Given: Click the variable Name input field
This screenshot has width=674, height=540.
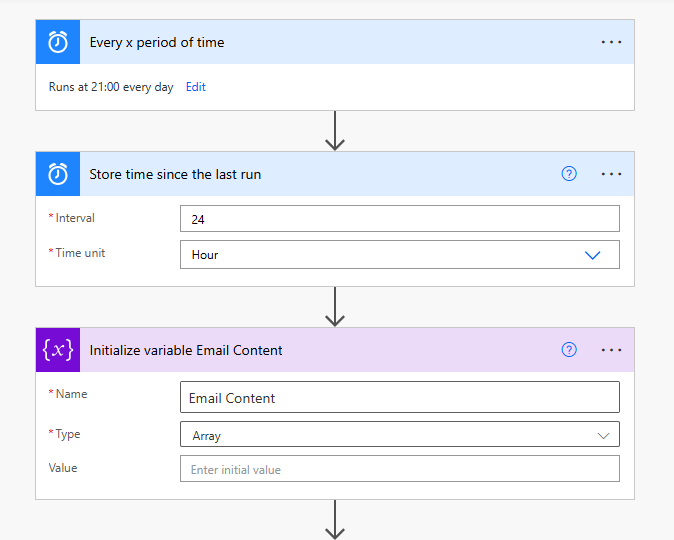Looking at the screenshot, I should [x=399, y=398].
